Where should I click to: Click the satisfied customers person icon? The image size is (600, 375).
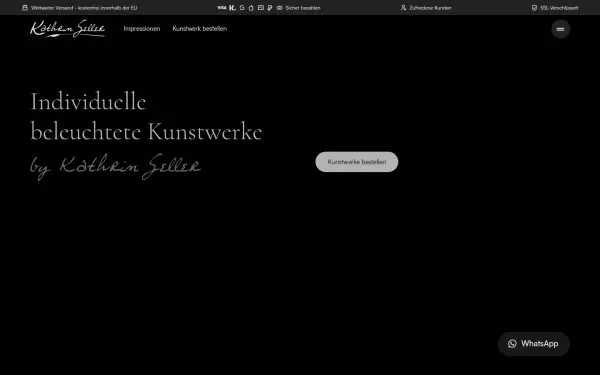tap(403, 8)
